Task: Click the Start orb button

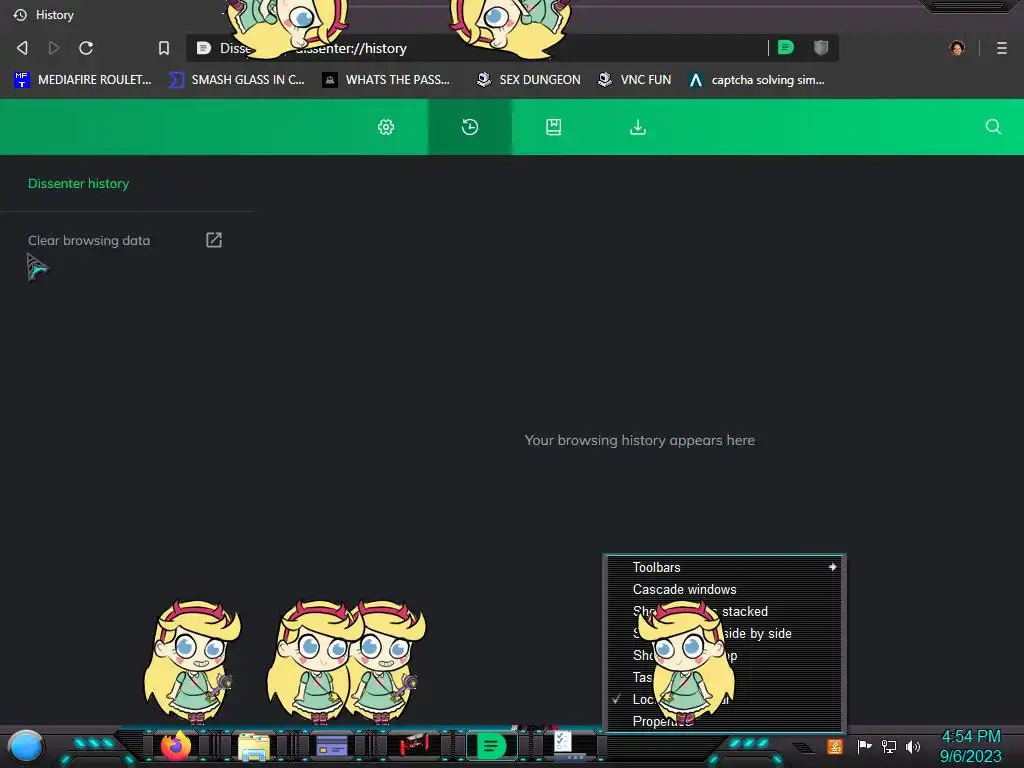Action: [x=26, y=746]
